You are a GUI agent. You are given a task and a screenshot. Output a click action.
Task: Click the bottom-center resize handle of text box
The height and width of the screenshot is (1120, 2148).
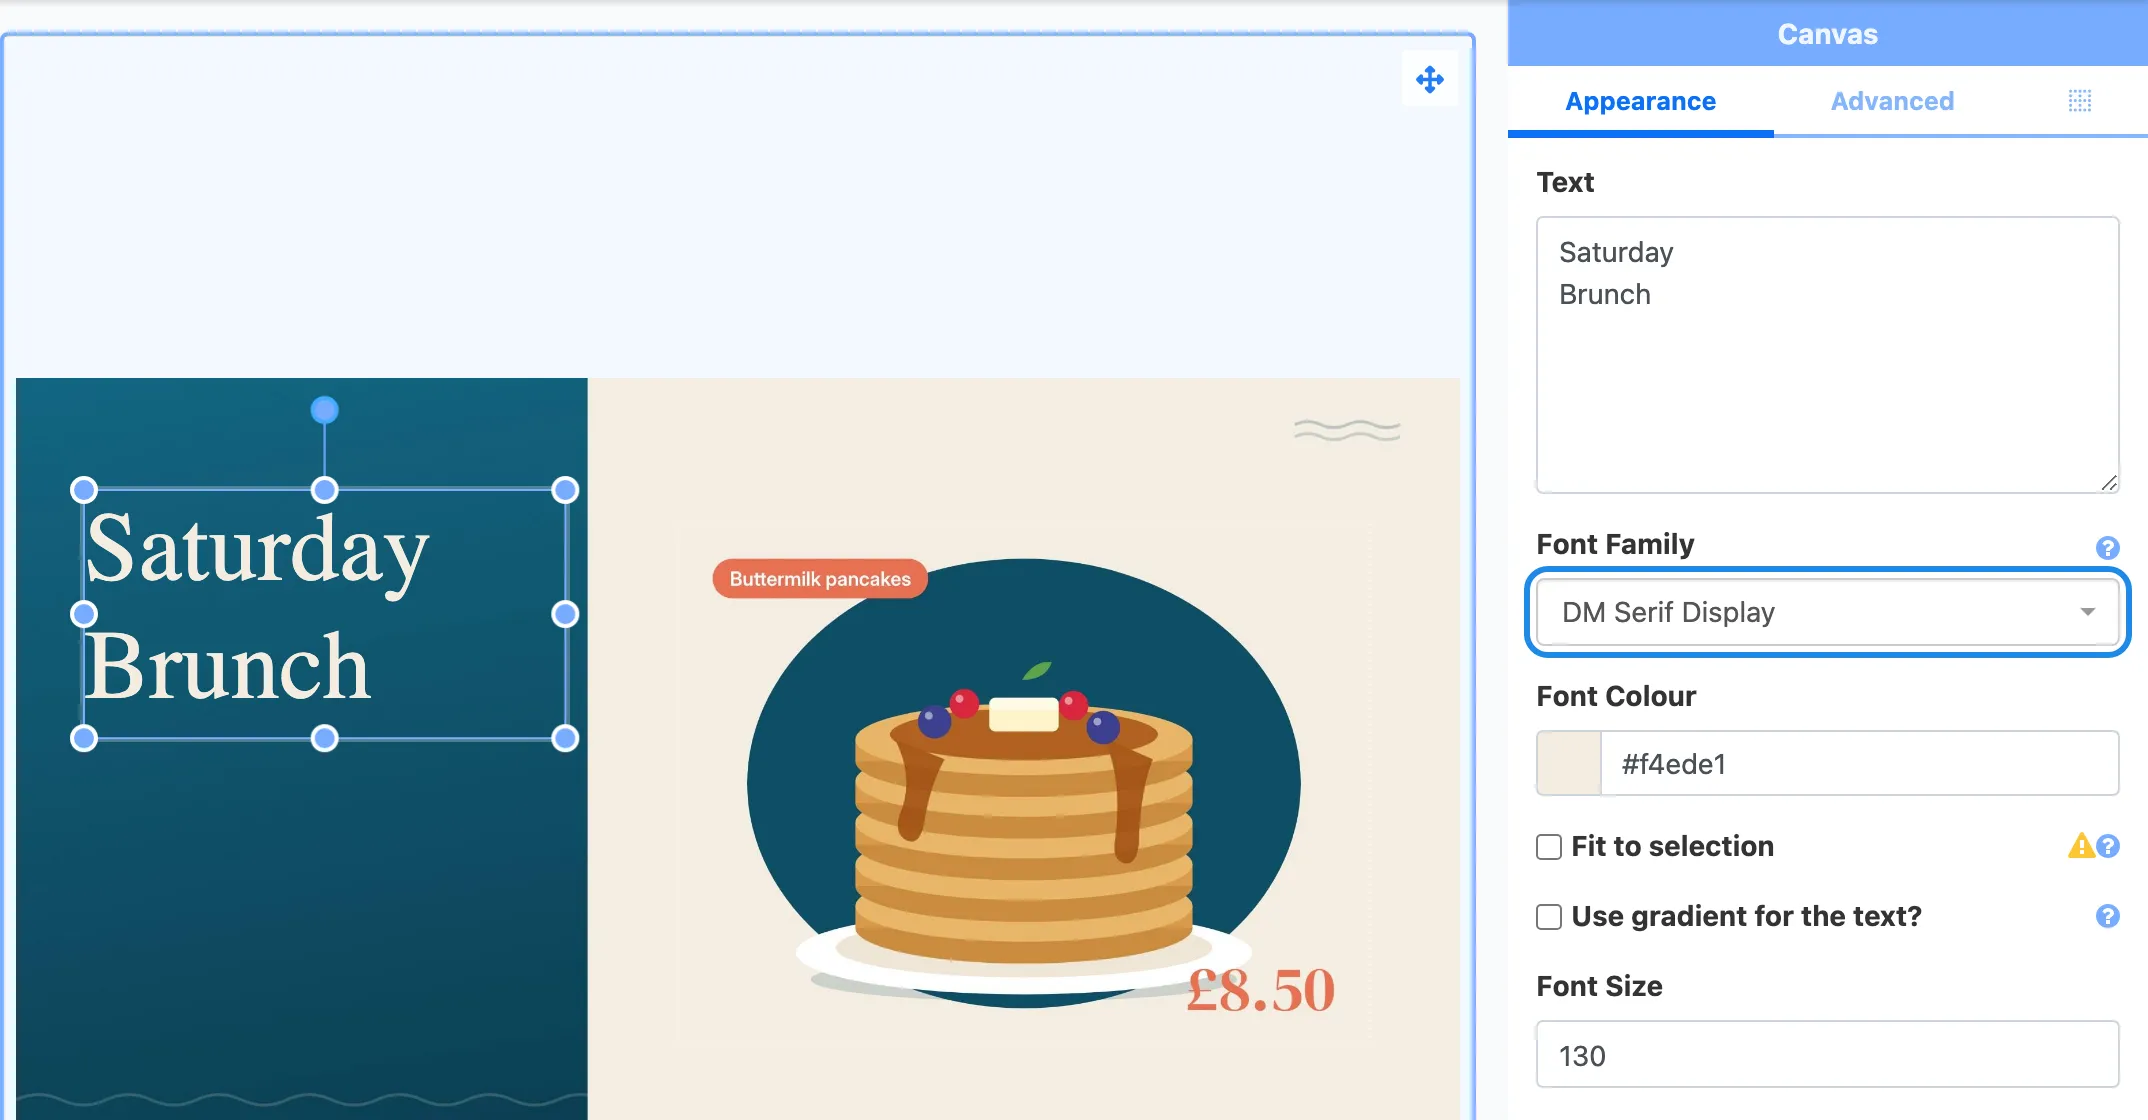324,738
